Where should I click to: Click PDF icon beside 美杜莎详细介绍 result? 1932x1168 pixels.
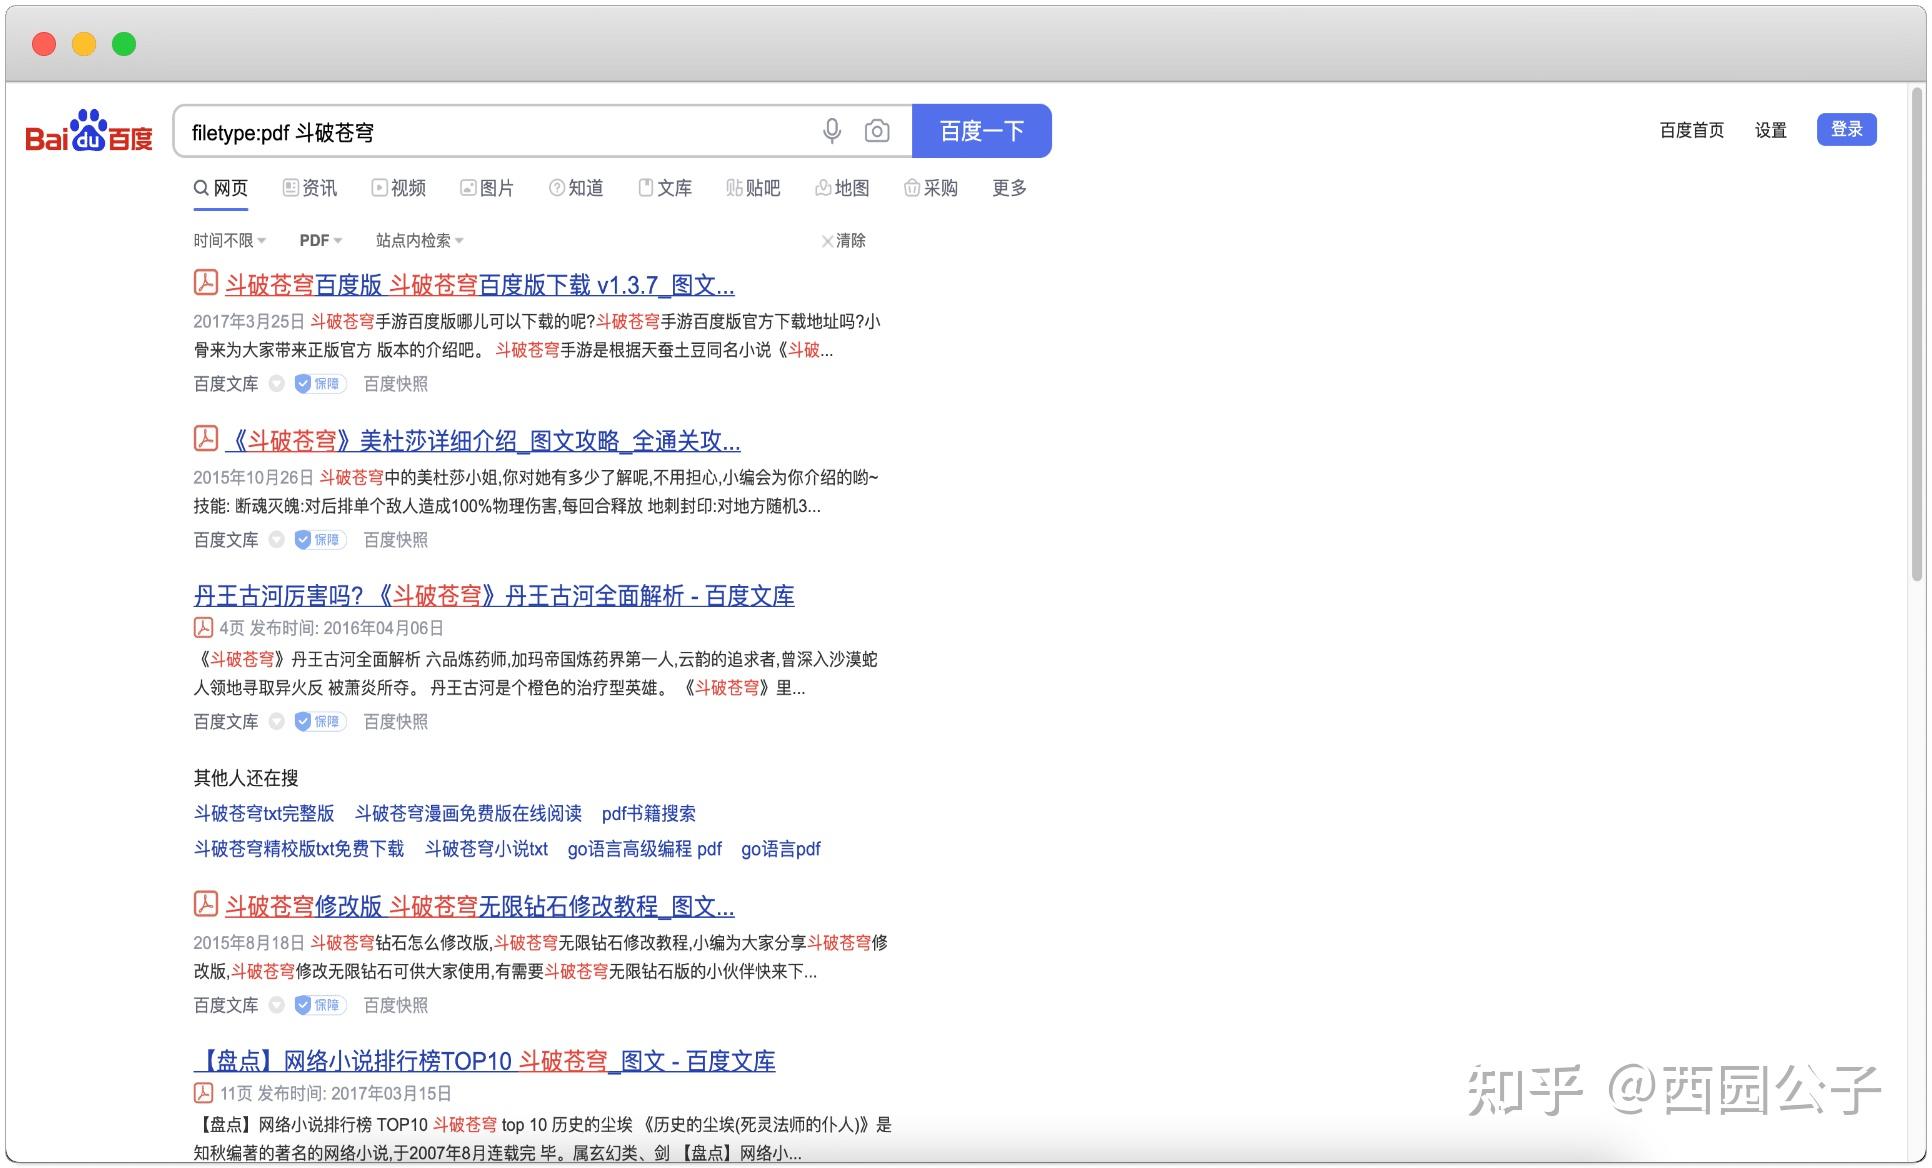[x=205, y=439]
